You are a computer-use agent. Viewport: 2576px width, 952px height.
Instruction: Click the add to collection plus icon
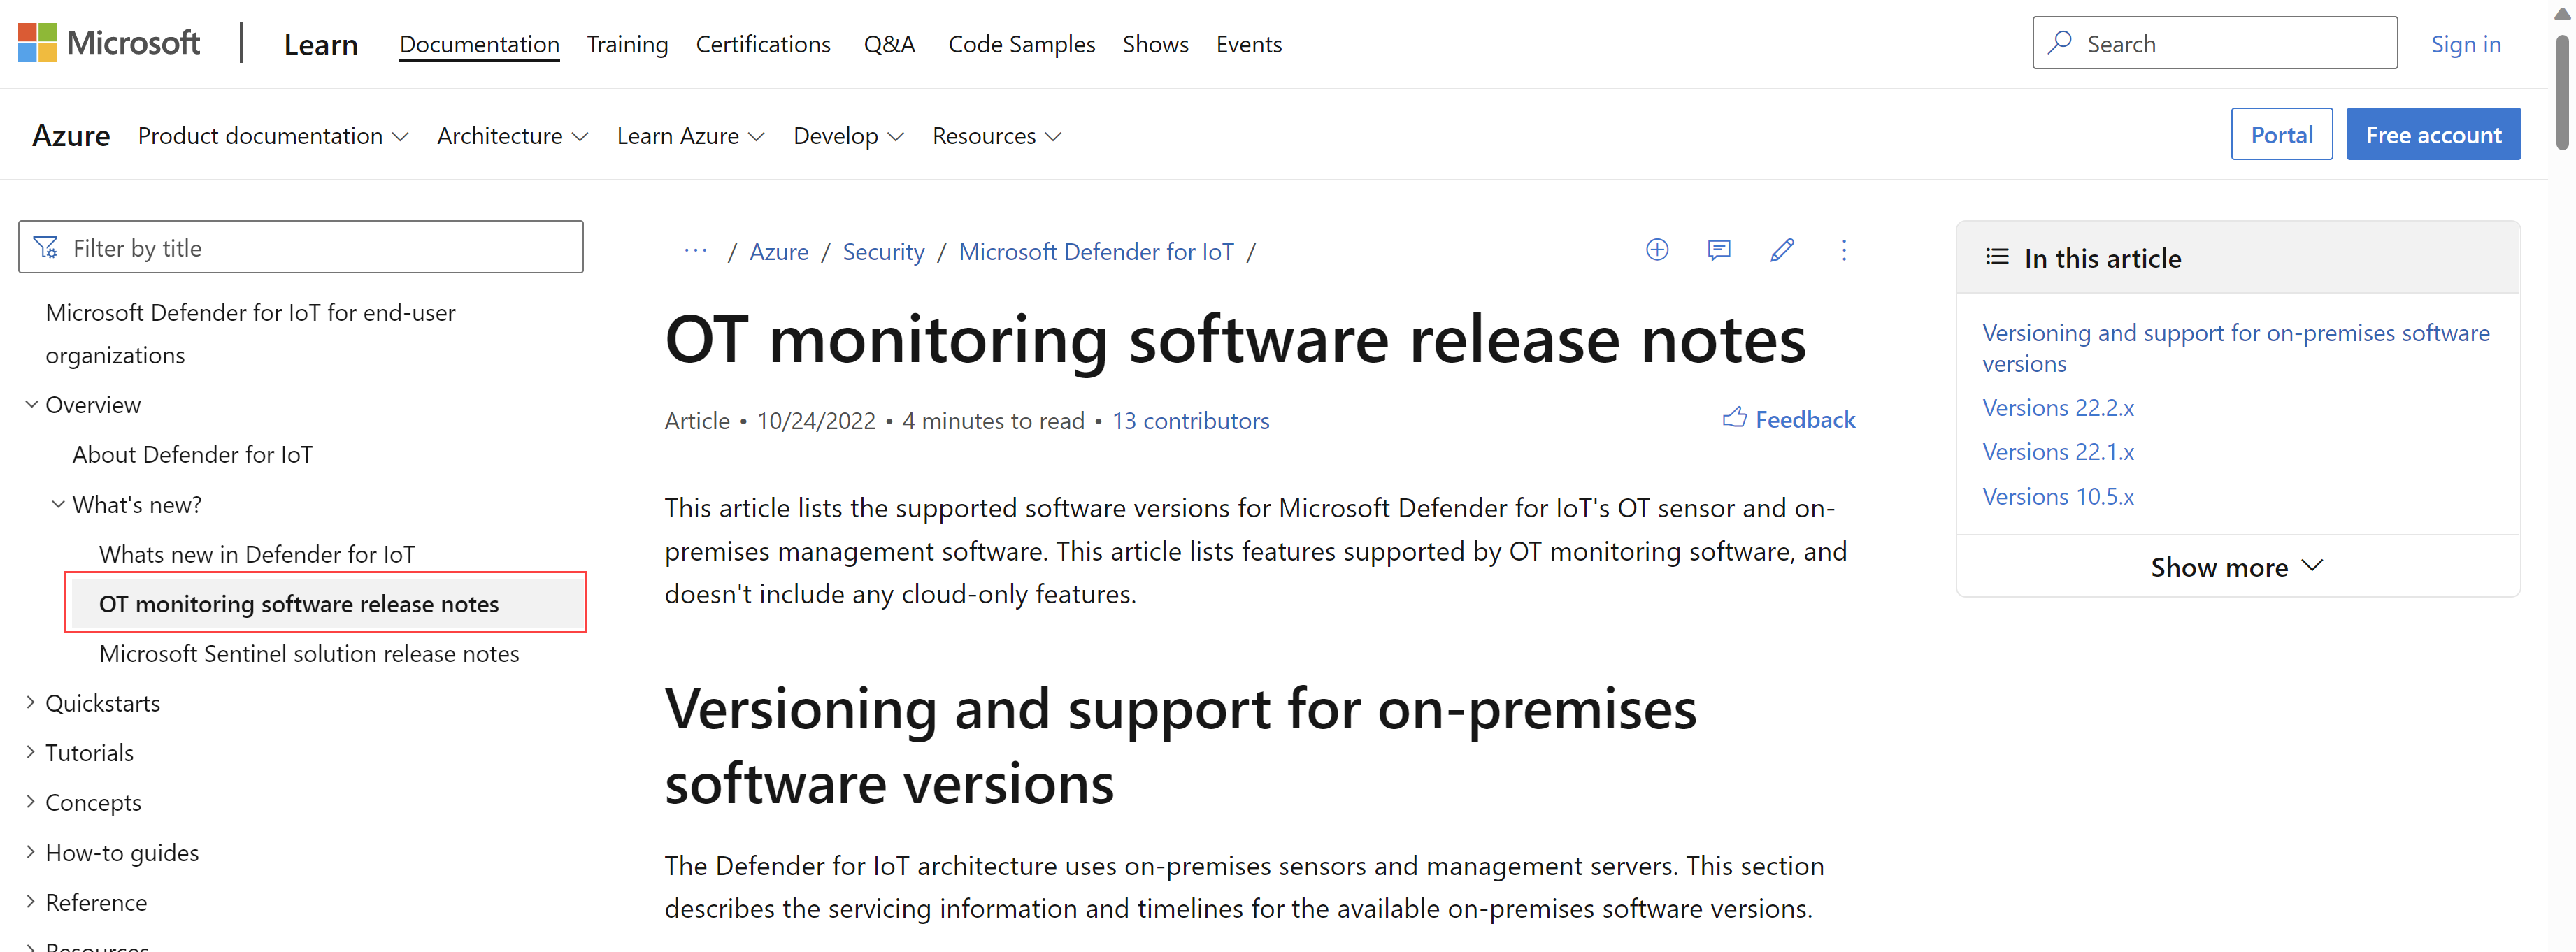[1657, 250]
